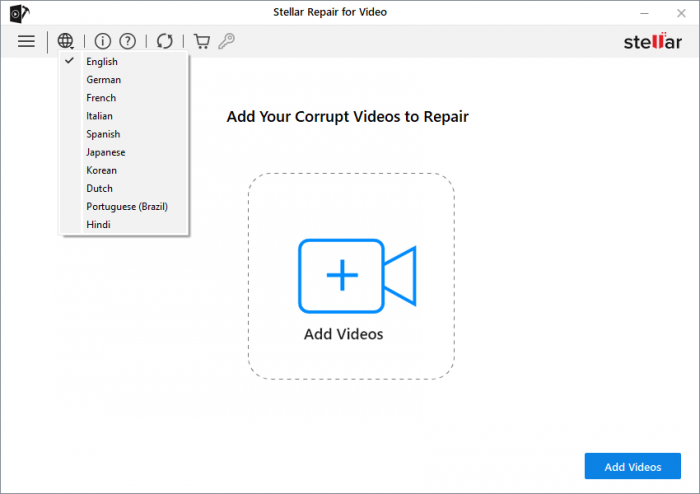Screen dimensions: 700x494
Task: Select Portuguese (Brazil) language
Action: [126, 206]
